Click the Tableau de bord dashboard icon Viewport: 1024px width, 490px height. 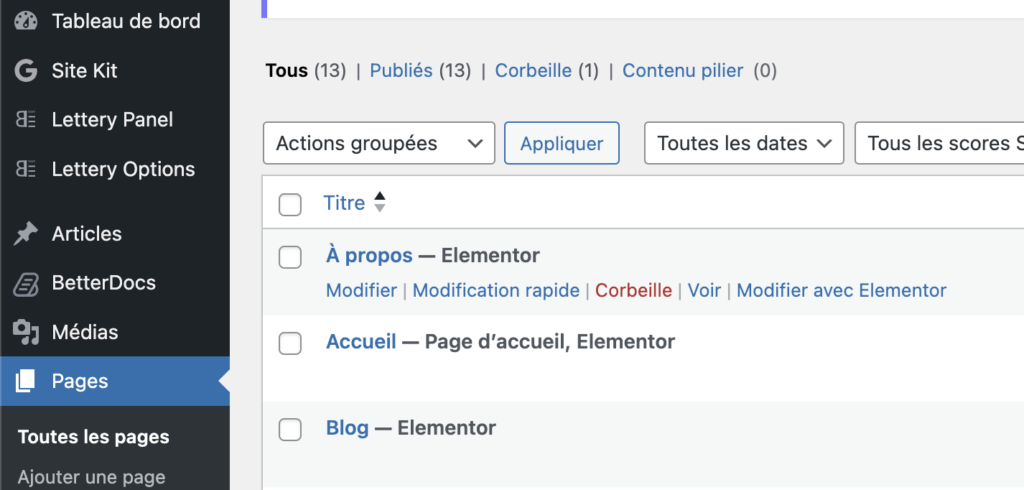click(x=26, y=21)
